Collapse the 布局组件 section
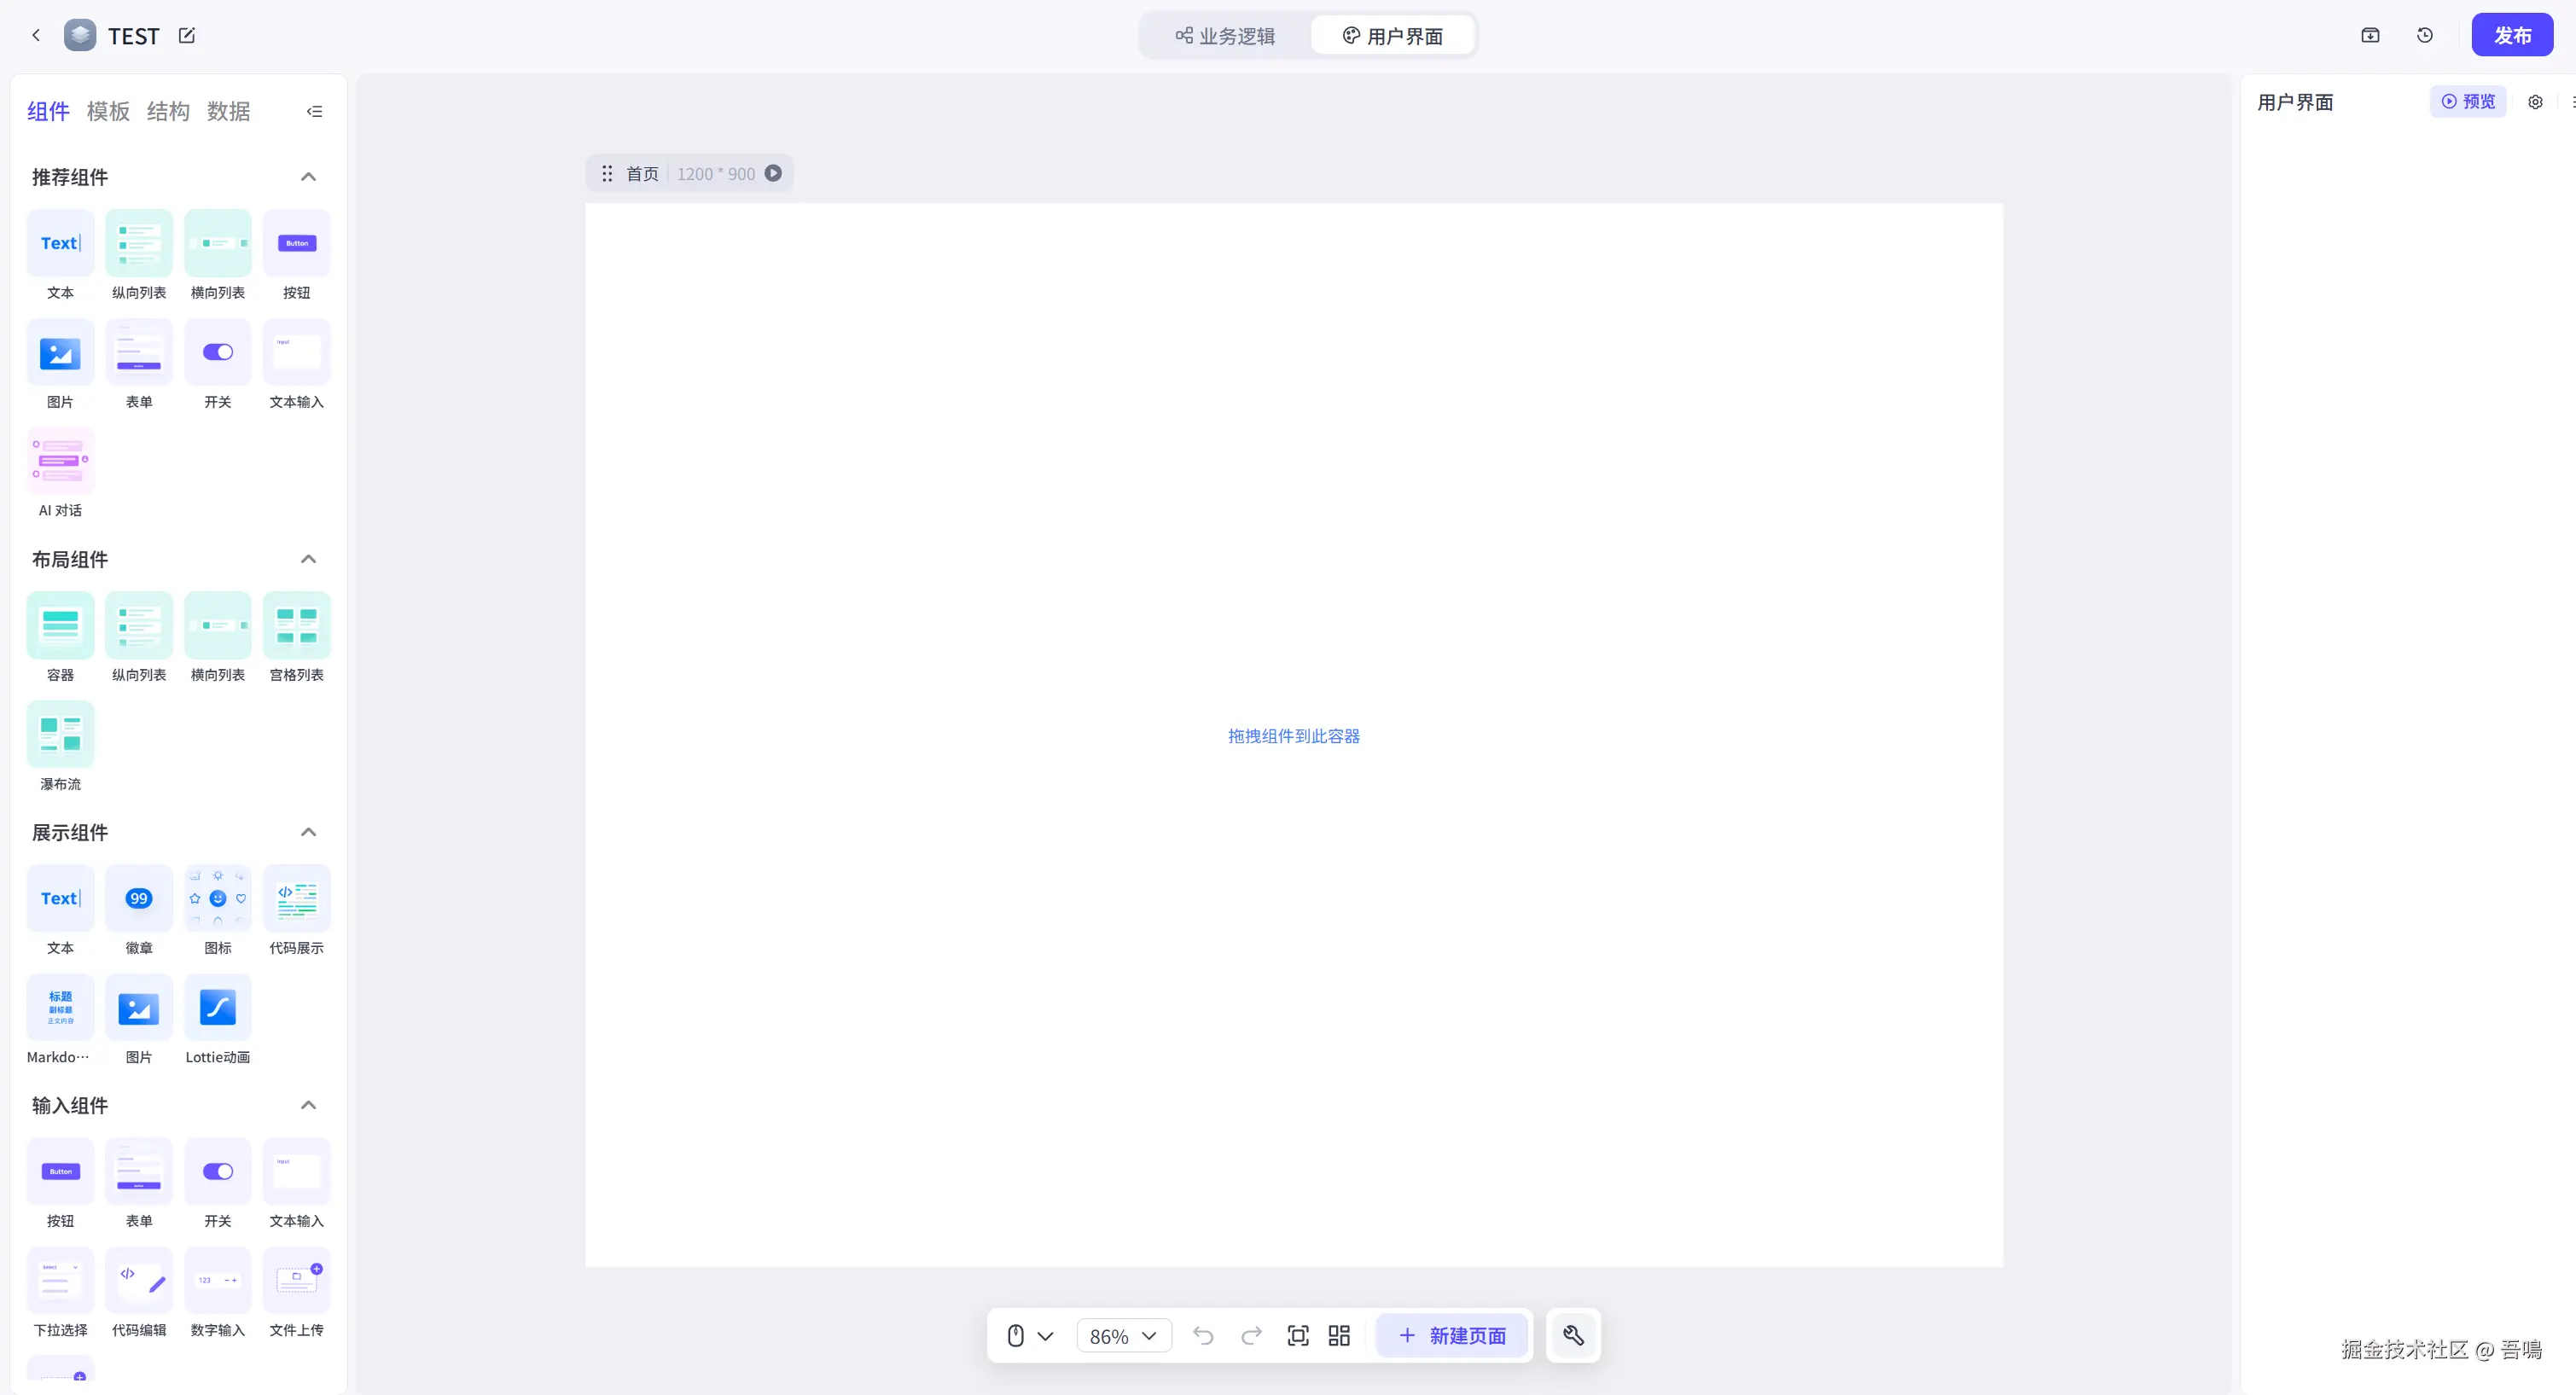This screenshot has height=1395, width=2576. point(308,559)
